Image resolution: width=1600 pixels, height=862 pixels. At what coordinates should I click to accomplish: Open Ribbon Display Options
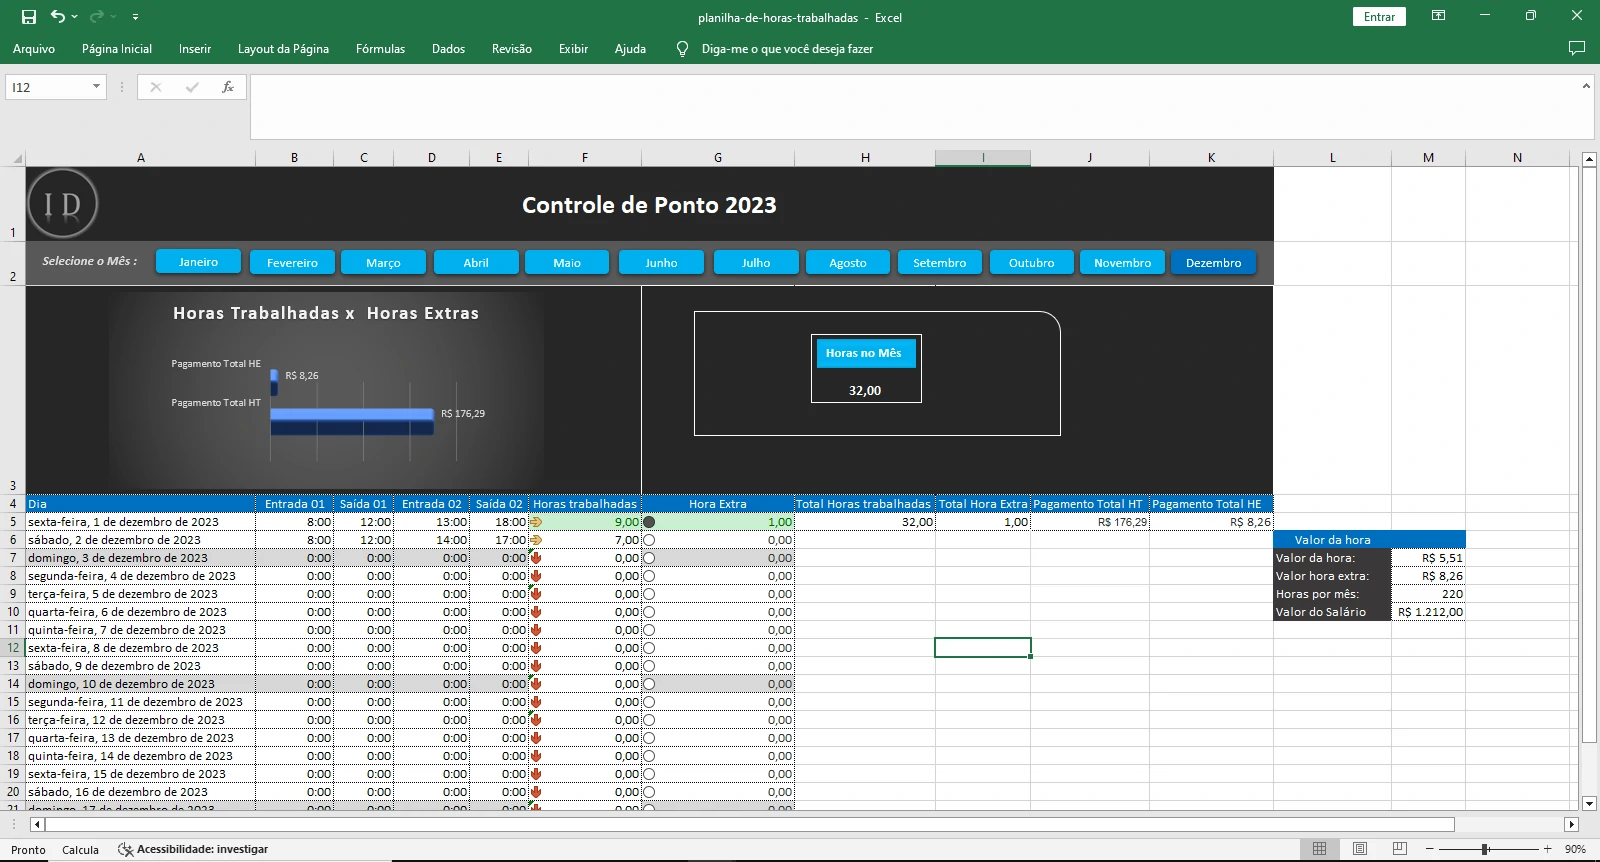click(1438, 16)
